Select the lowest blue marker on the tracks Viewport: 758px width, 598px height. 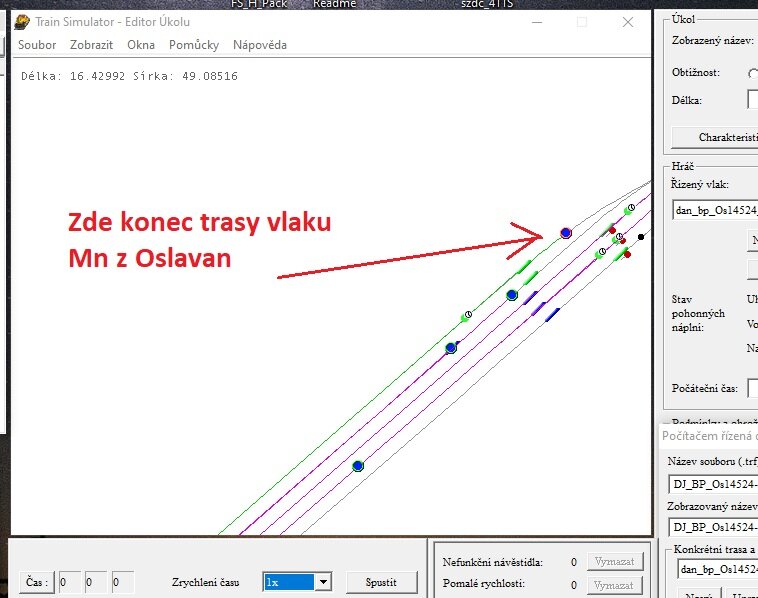pyautogui.click(x=358, y=466)
